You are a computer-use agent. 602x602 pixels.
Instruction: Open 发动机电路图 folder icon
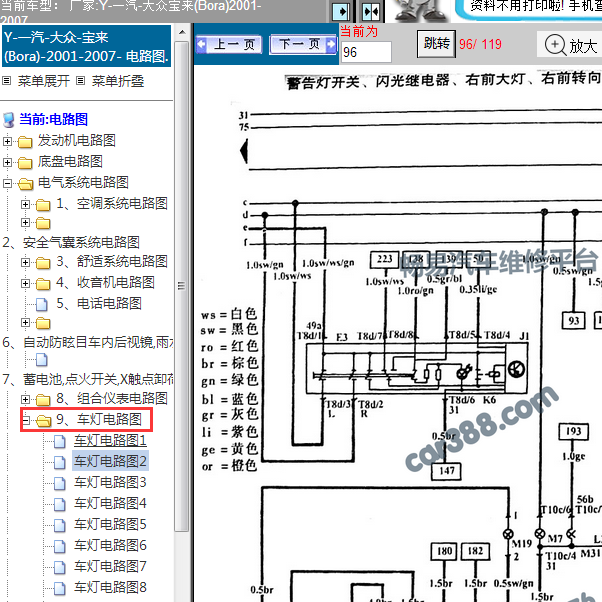pyautogui.click(x=25, y=142)
